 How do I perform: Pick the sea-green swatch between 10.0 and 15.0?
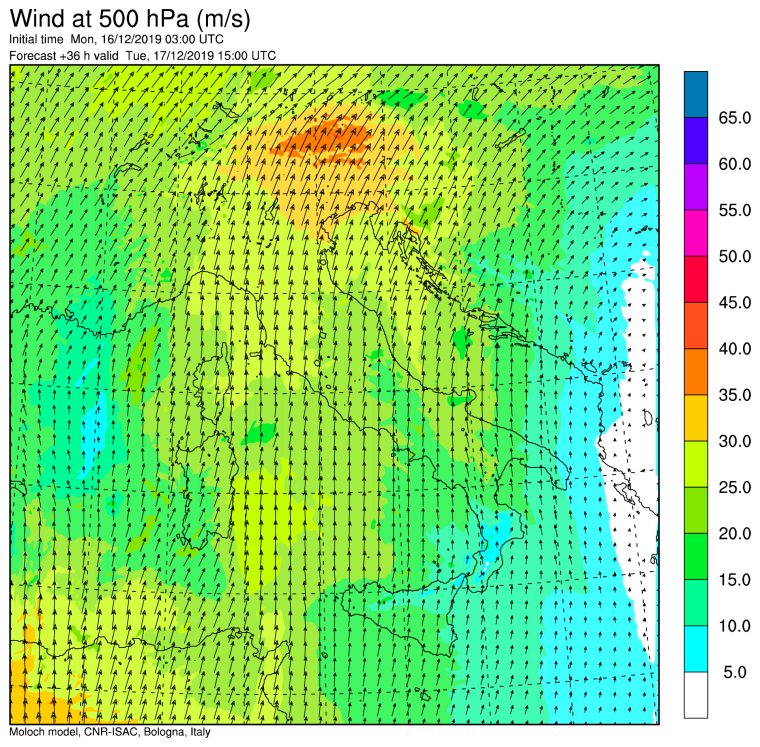(x=696, y=603)
